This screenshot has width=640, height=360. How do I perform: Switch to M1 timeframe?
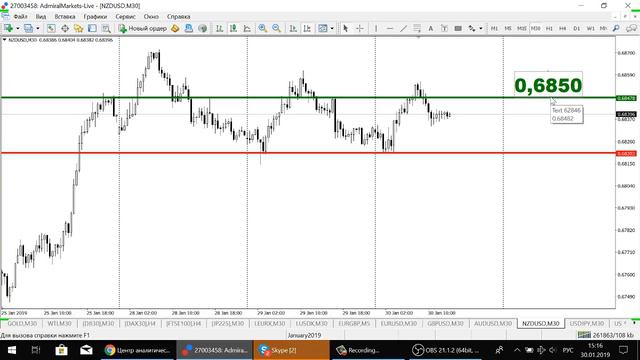point(494,29)
